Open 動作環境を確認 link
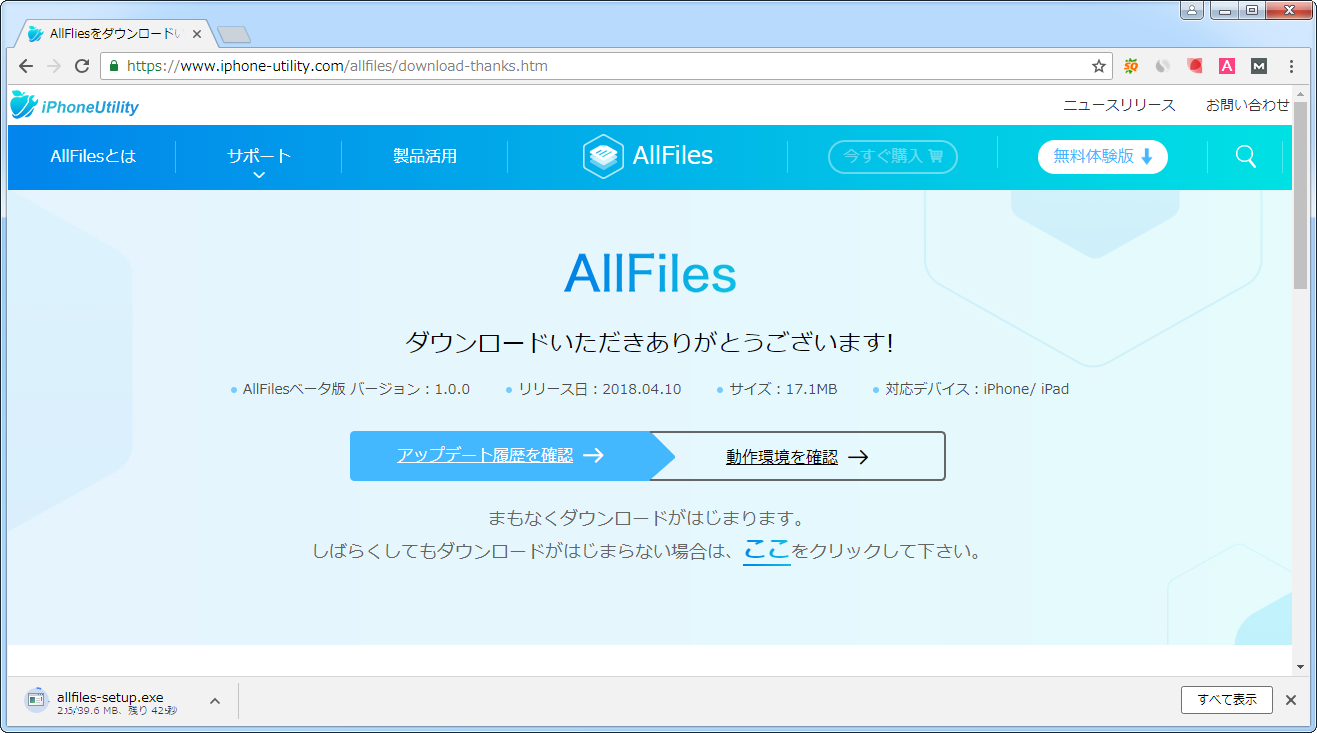The height and width of the screenshot is (733, 1317). pyautogui.click(x=797, y=457)
